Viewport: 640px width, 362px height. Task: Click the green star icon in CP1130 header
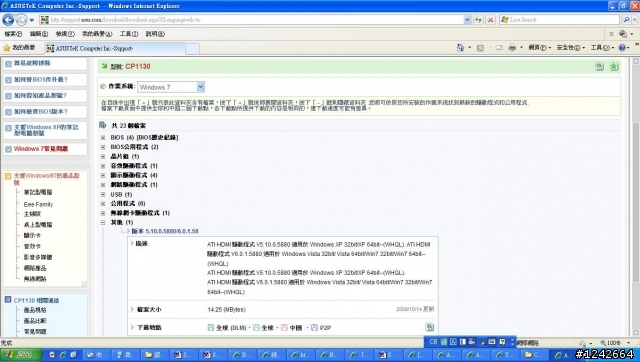tap(614, 67)
